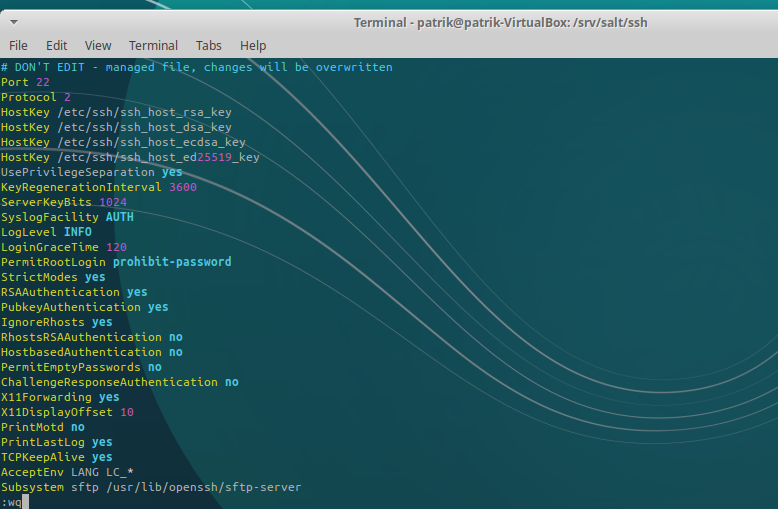Open the View menu
Image resolution: width=778 pixels, height=509 pixels.
click(98, 45)
